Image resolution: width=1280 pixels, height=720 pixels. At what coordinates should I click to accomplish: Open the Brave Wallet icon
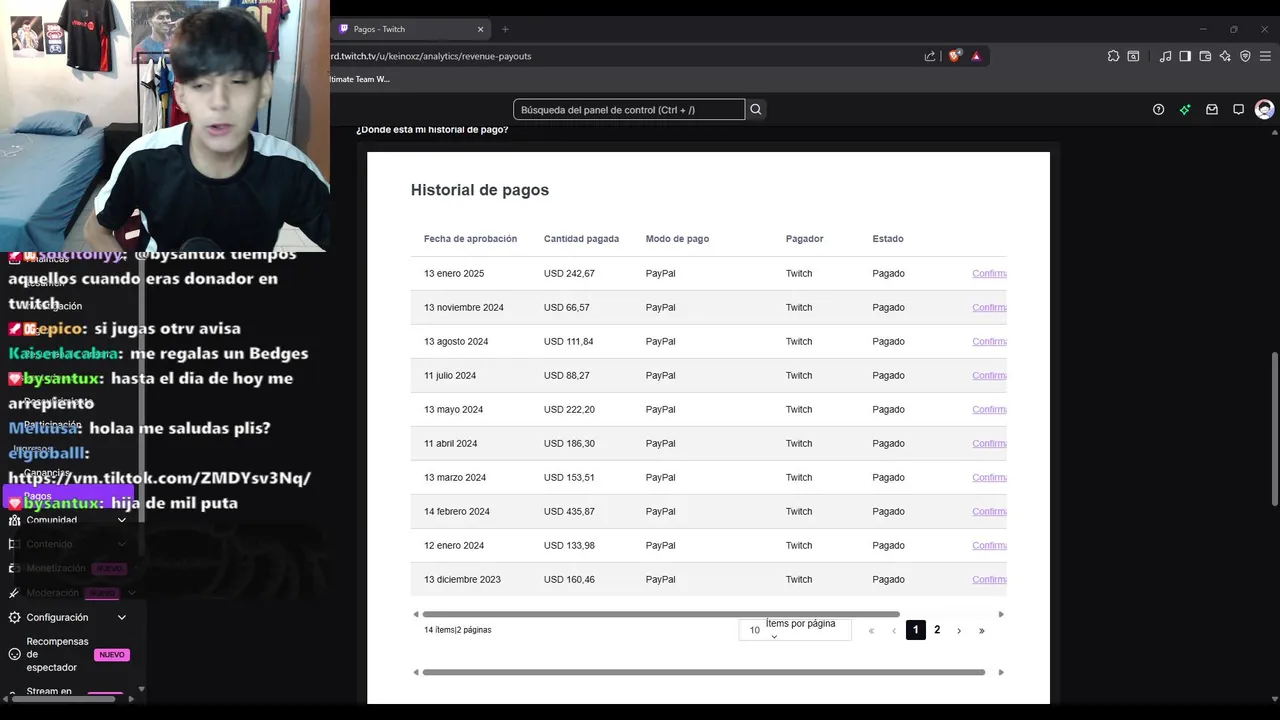[x=1205, y=56]
